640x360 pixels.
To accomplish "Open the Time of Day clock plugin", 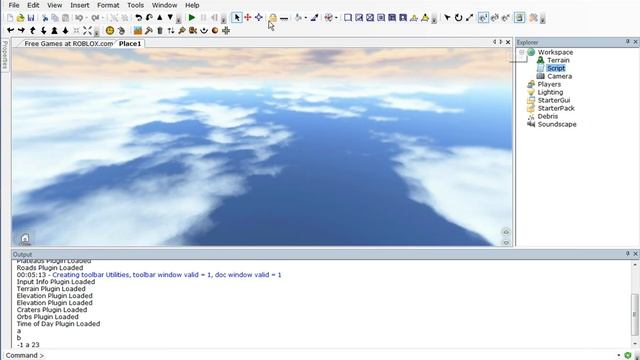I will tap(110, 31).
